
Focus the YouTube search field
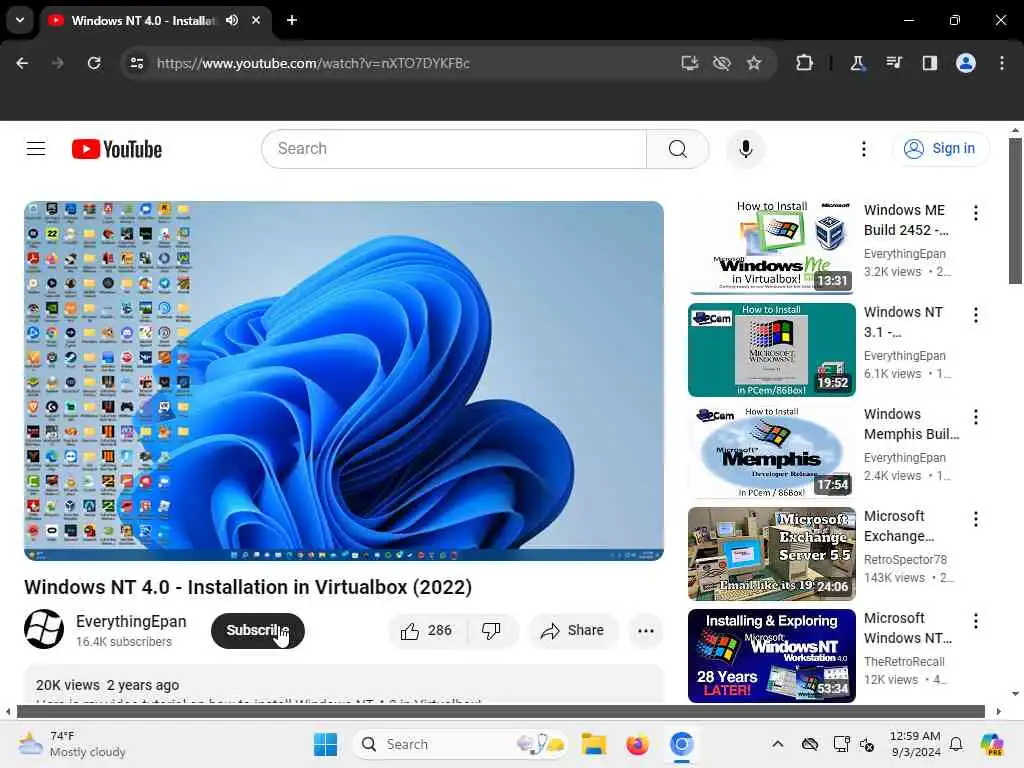454,149
